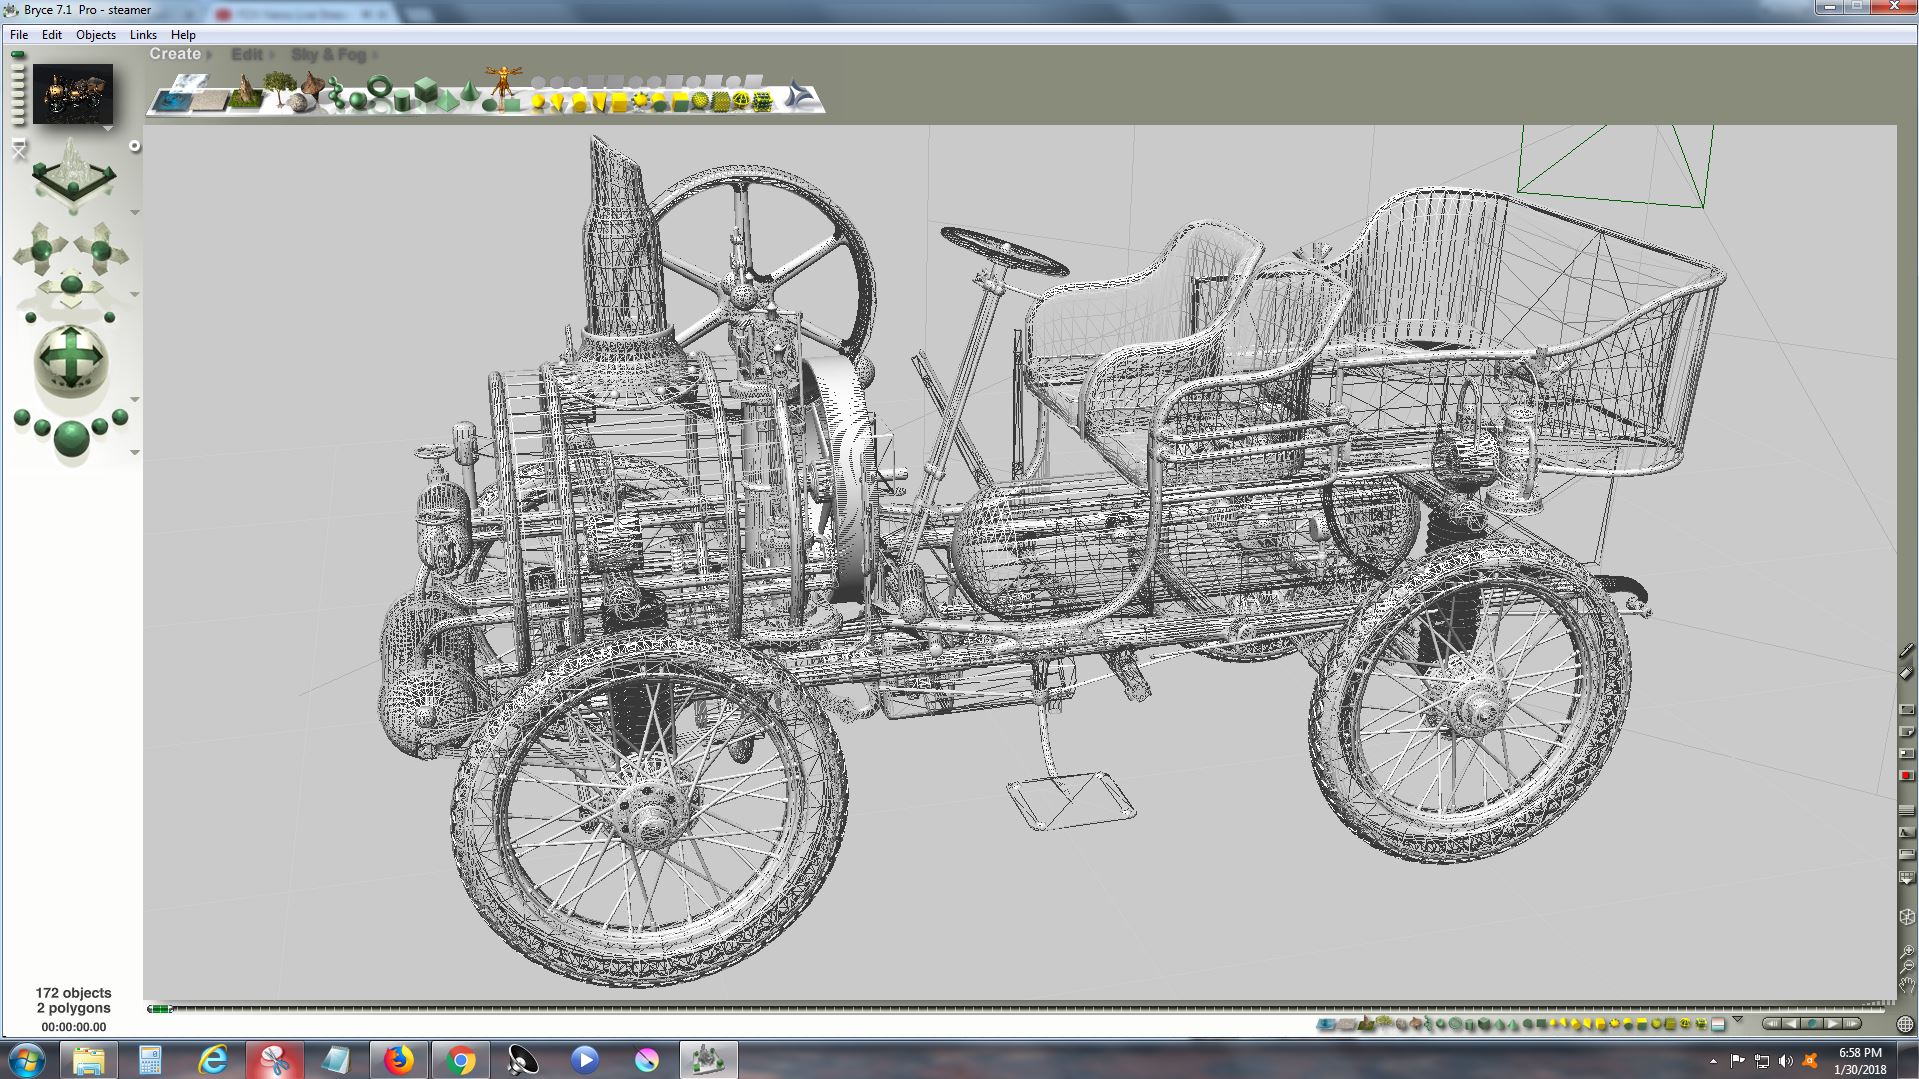Create a green sphere primitive in top palette
Screen dimensions: 1919x1079
pos(358,100)
